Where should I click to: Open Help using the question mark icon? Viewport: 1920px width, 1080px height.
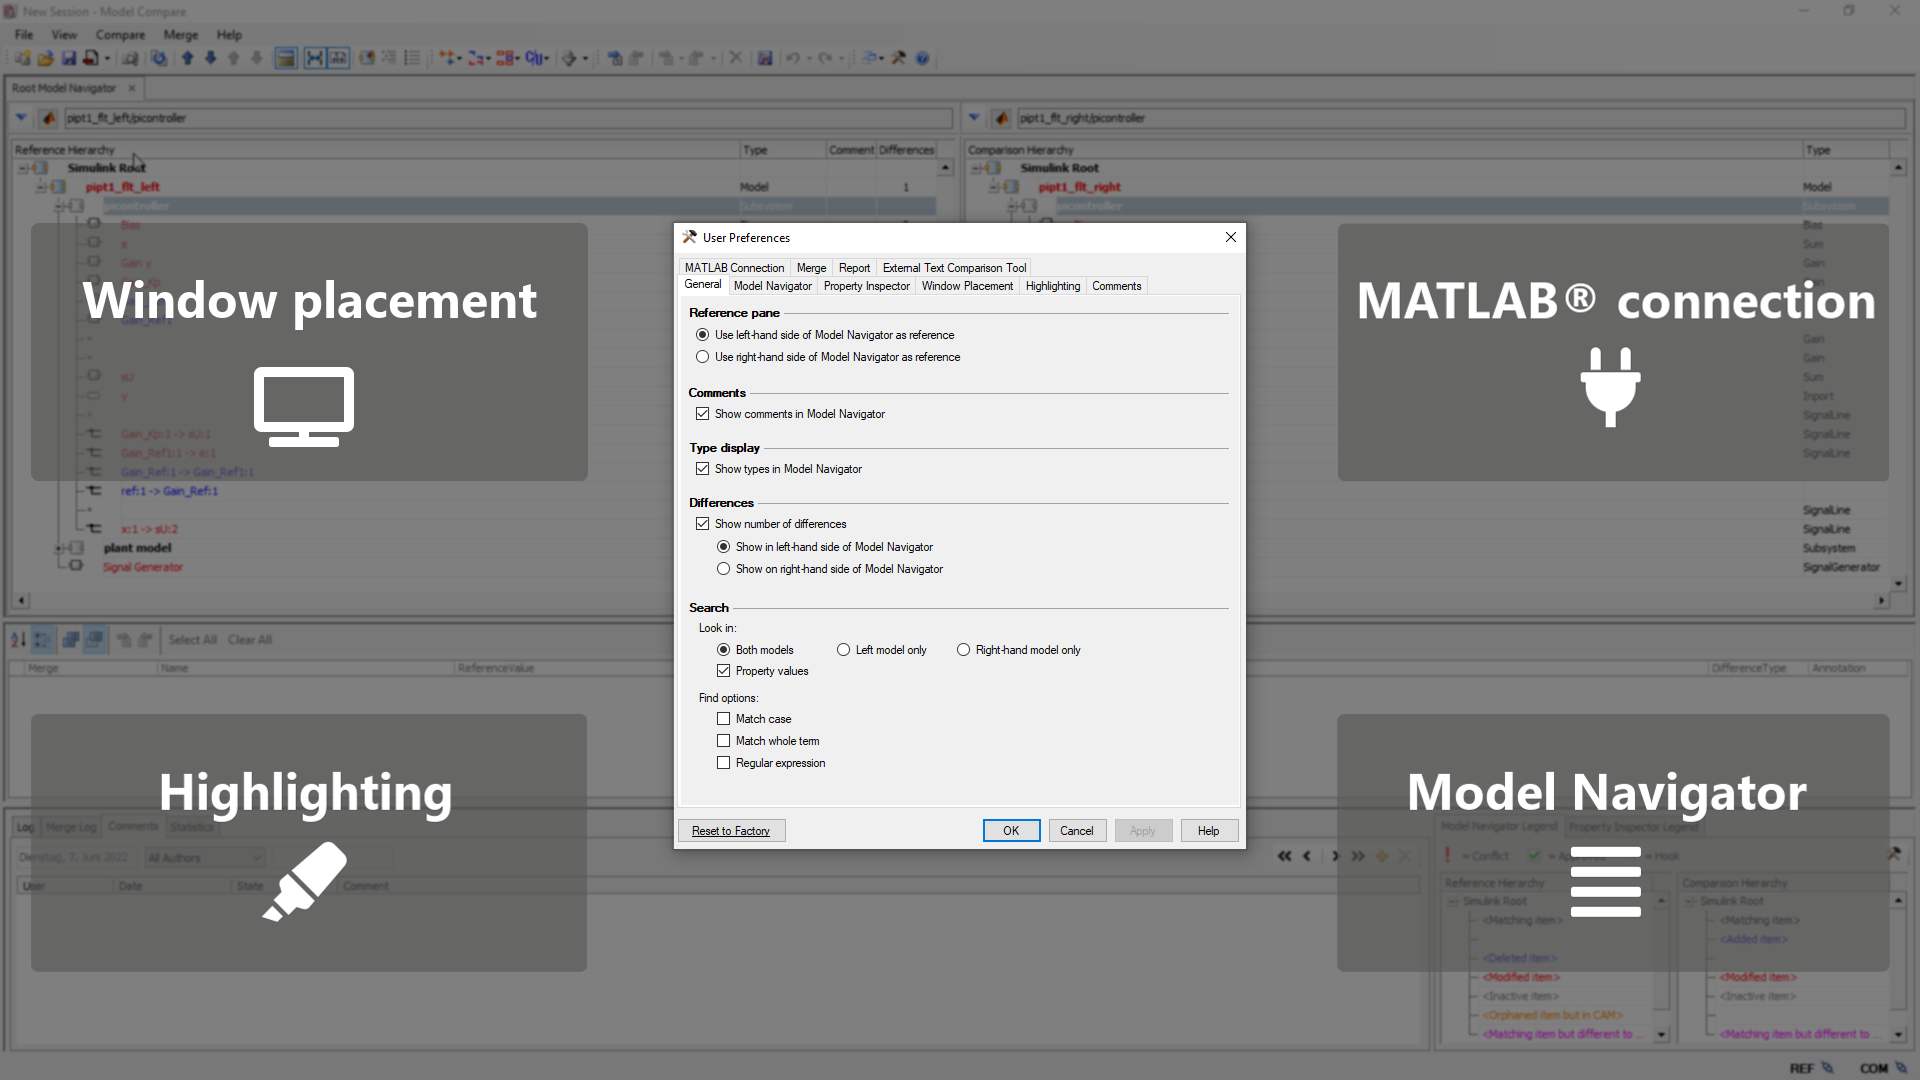point(922,58)
